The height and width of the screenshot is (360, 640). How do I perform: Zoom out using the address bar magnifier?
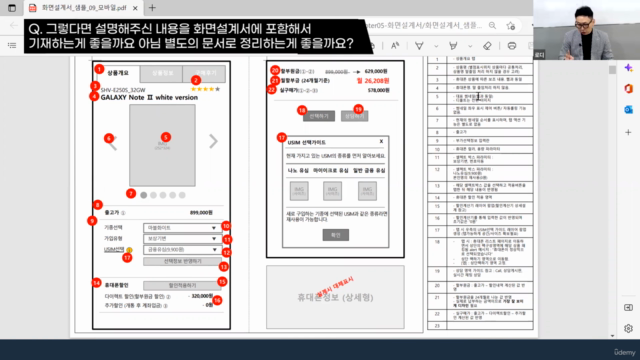point(493,25)
